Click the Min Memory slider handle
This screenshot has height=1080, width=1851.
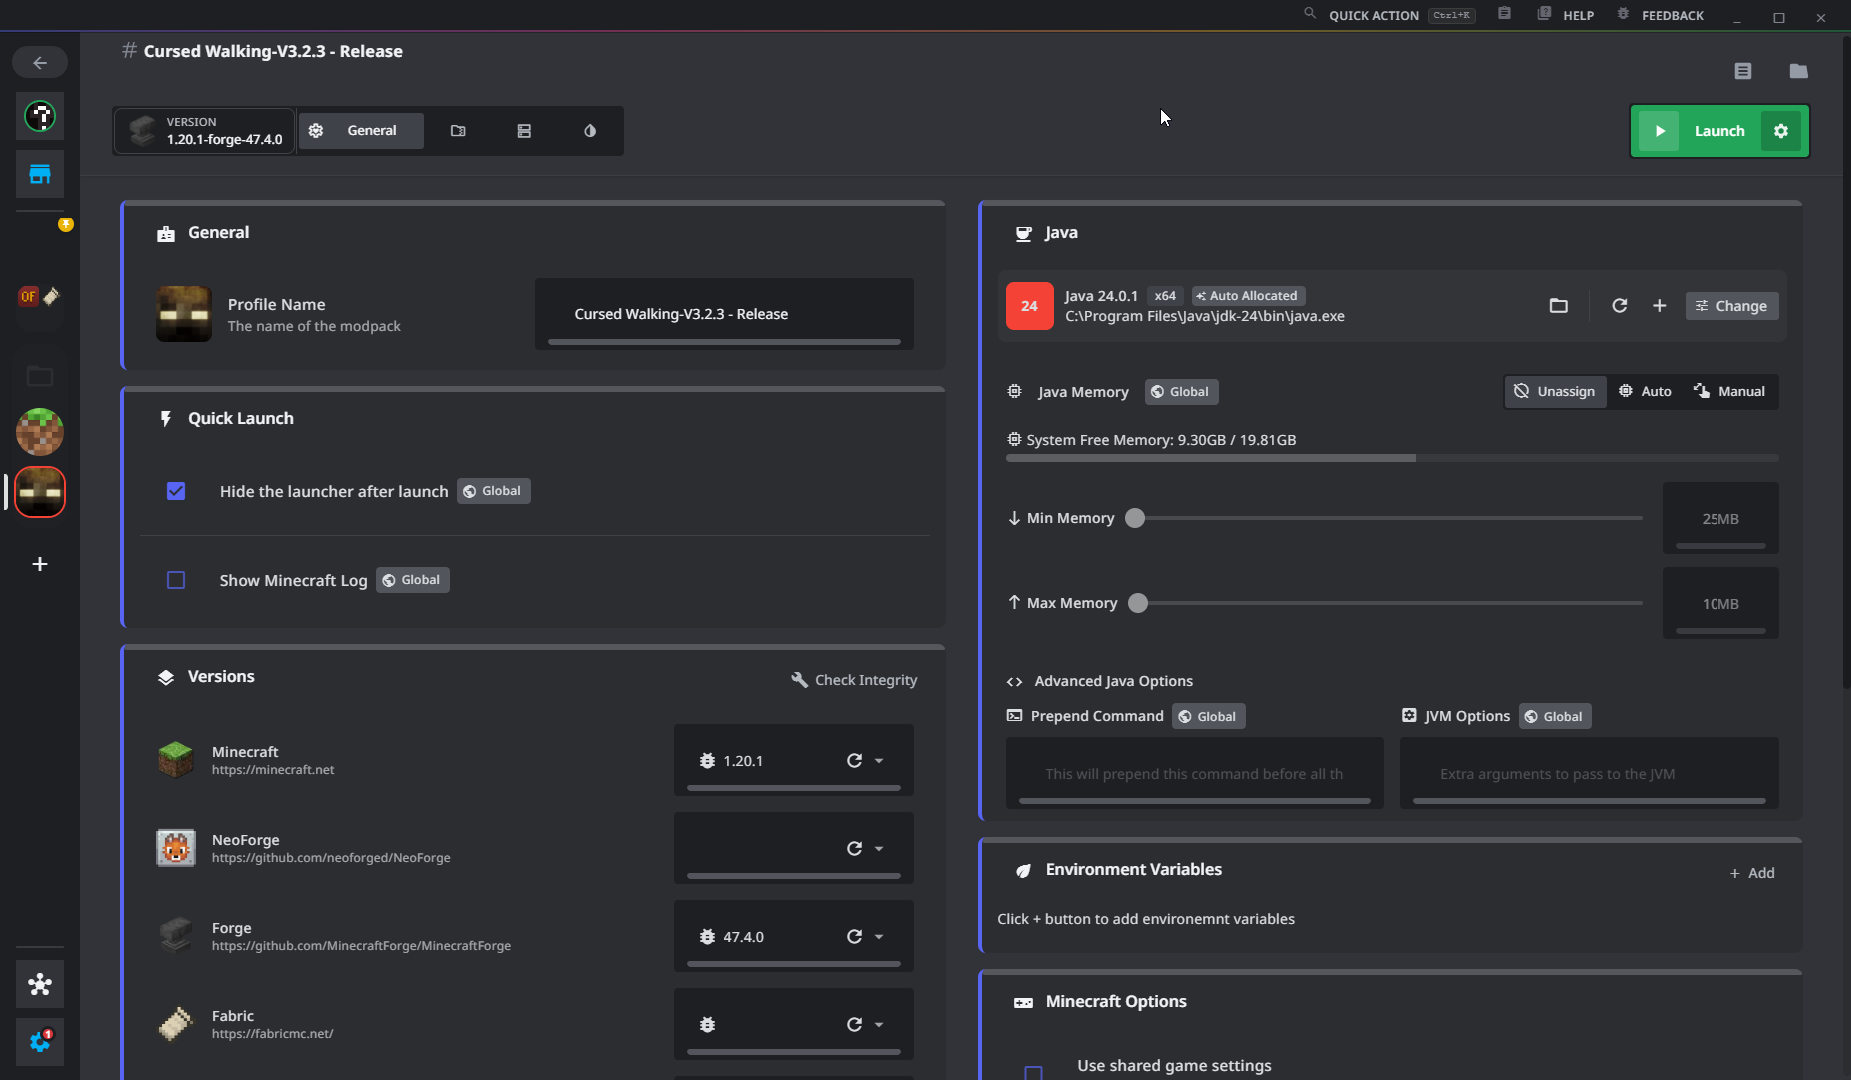click(1135, 518)
